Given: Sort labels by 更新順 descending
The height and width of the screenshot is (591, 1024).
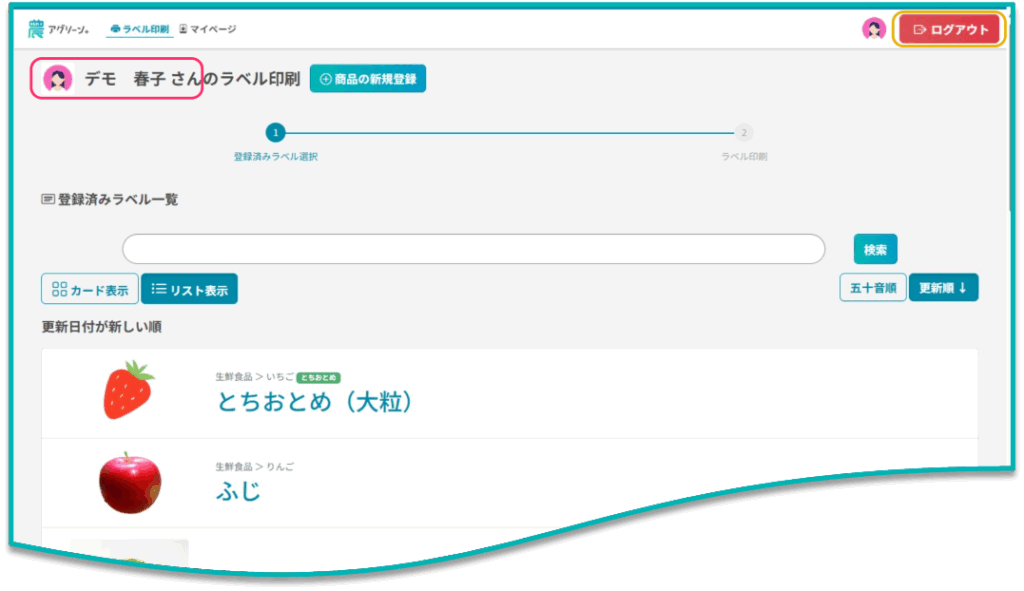Looking at the screenshot, I should tap(943, 288).
